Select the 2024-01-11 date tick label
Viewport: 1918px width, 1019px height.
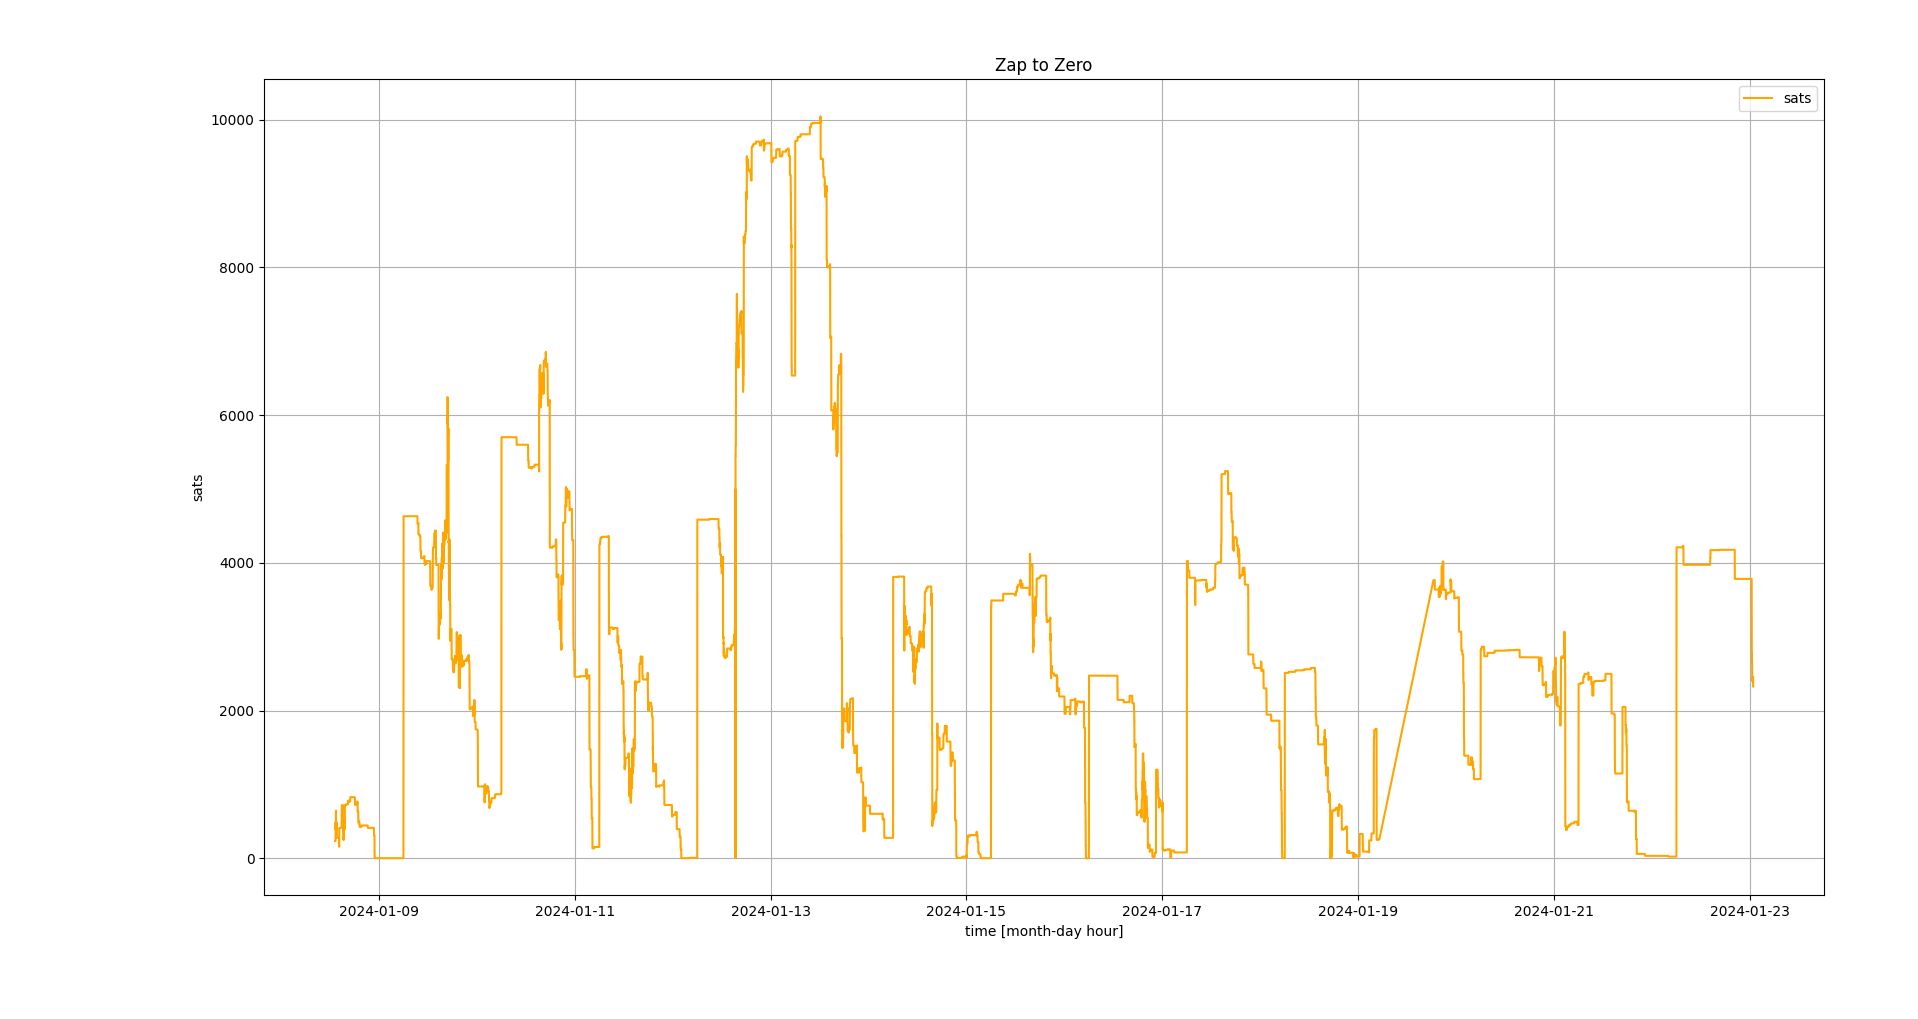pos(575,911)
